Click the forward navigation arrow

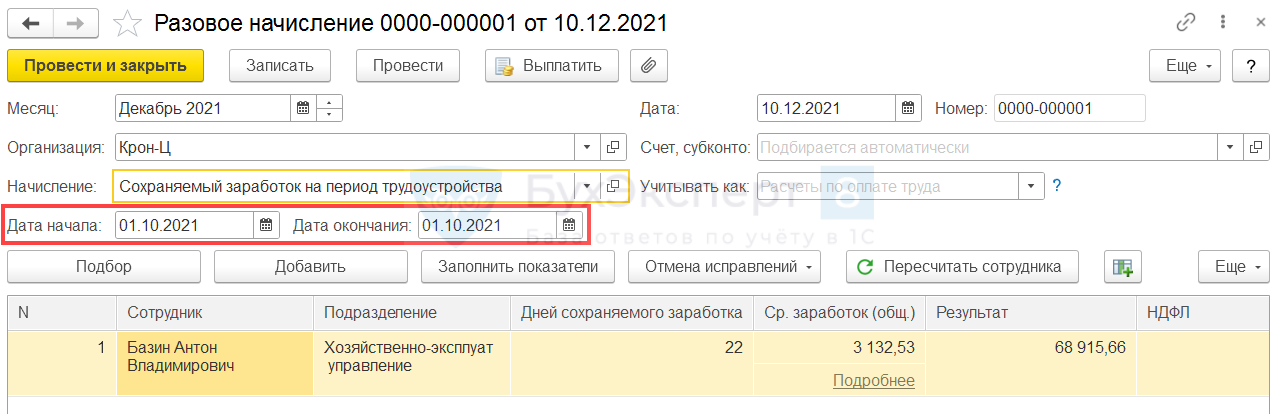click(77, 23)
